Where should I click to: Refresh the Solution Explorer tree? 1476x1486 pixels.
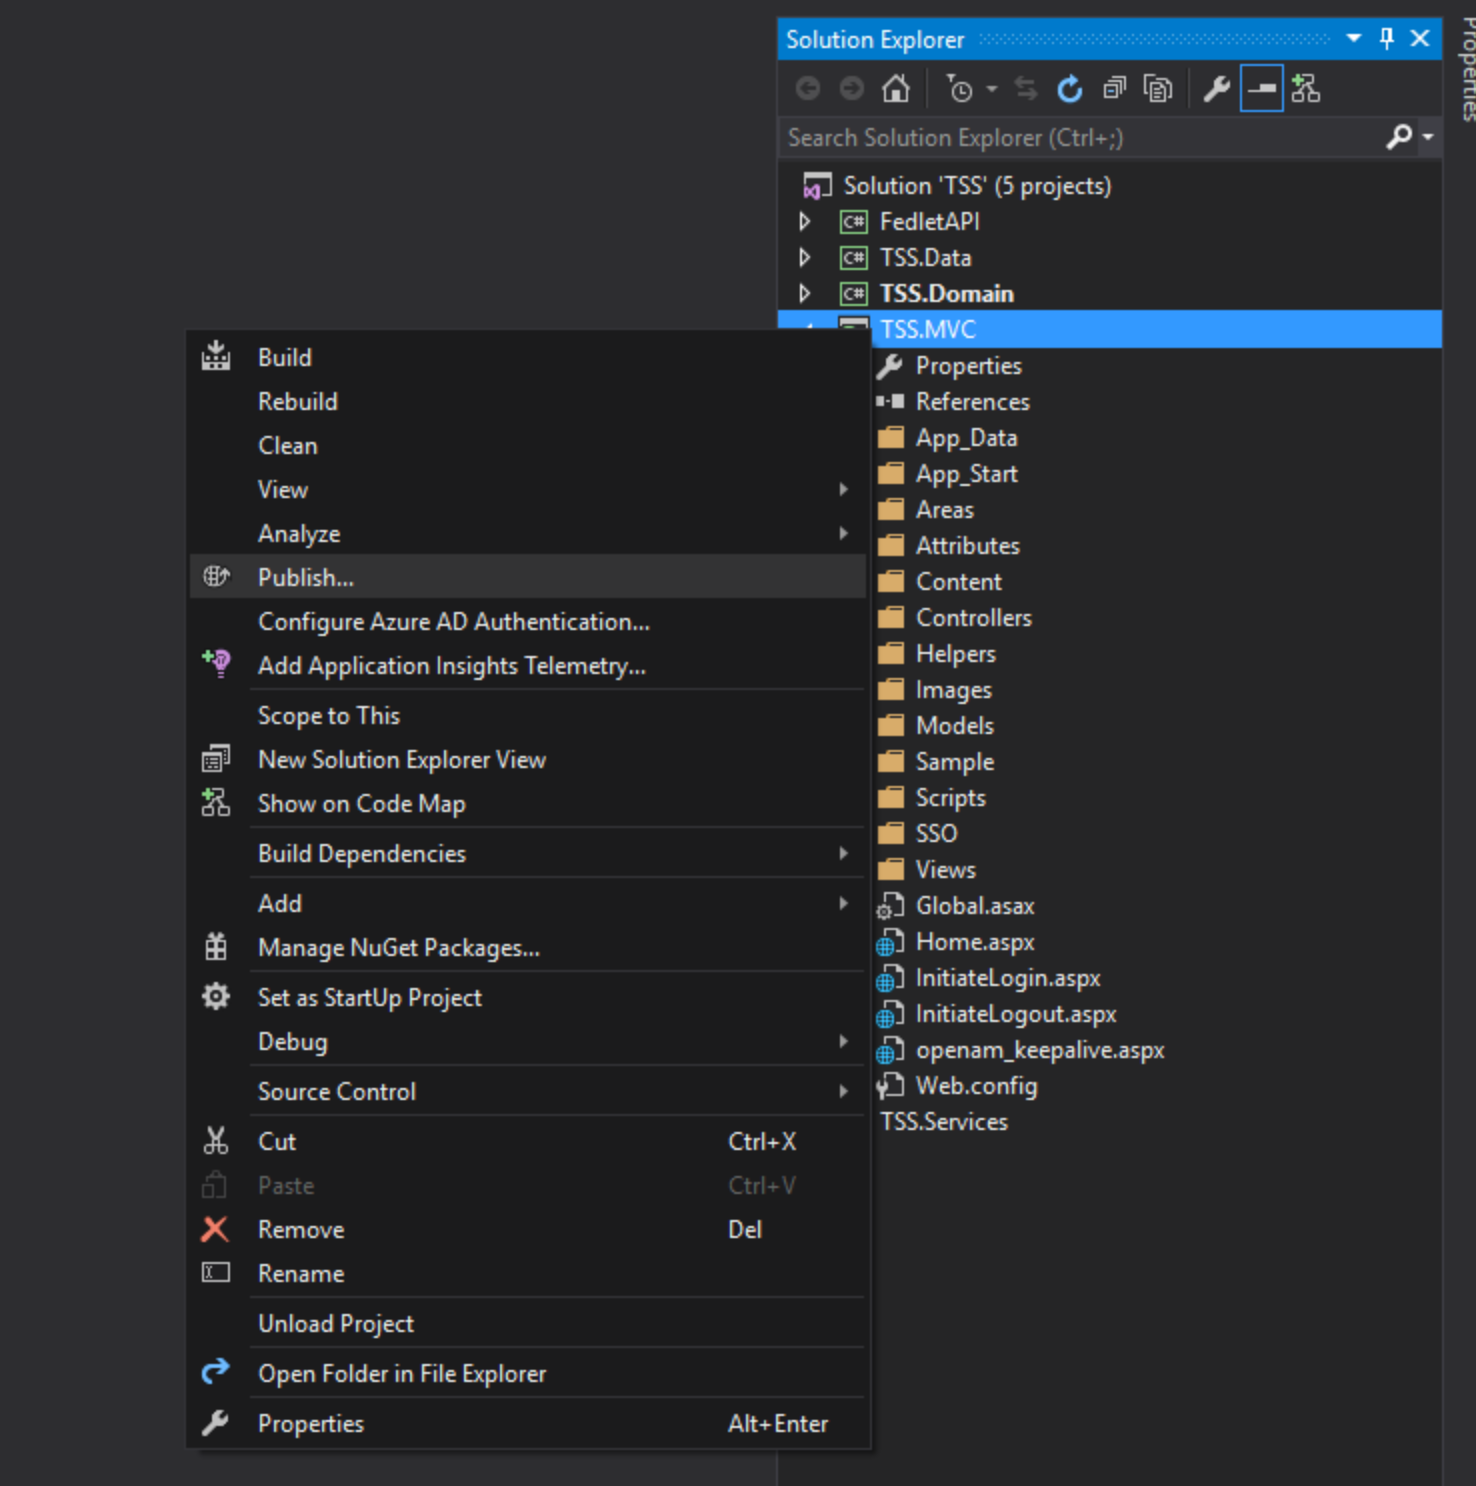pos(1070,89)
